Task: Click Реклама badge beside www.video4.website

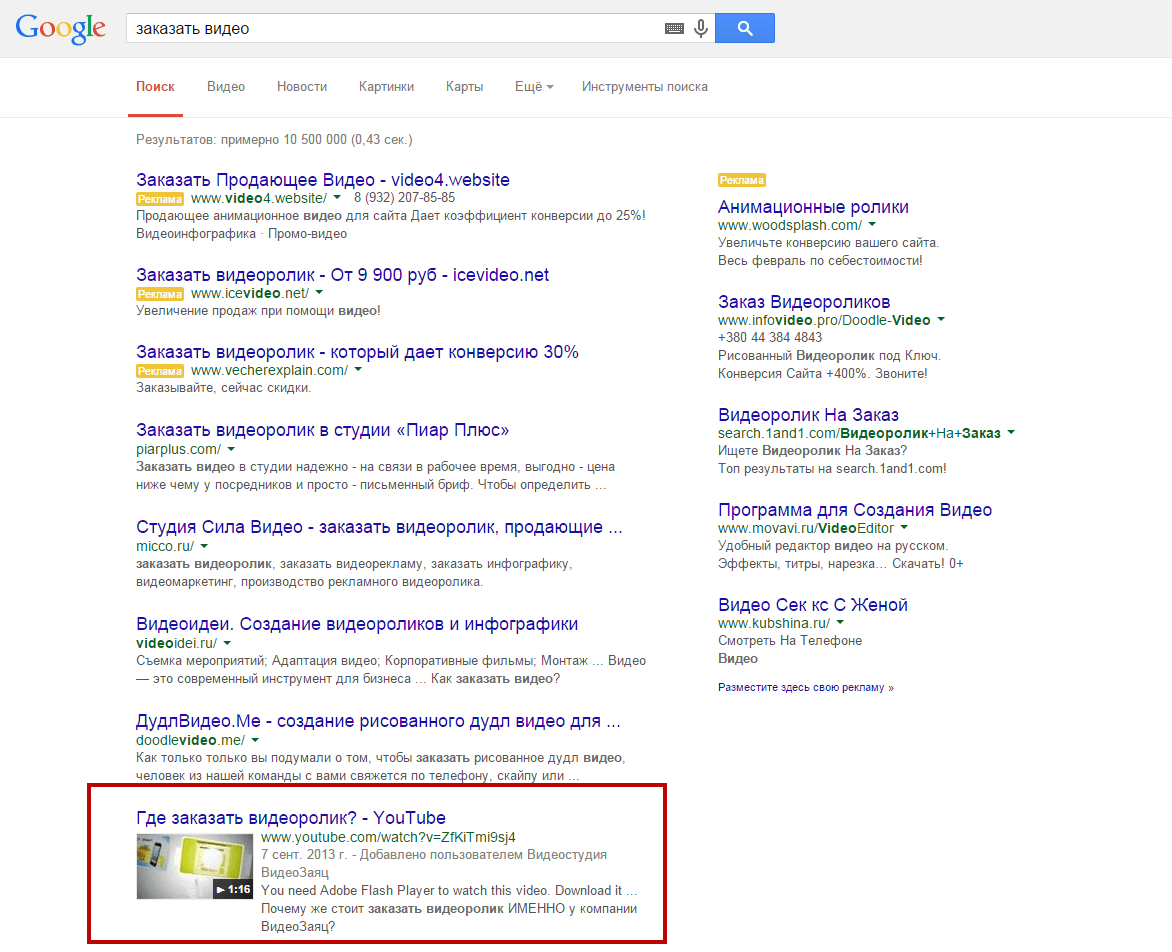Action: point(160,199)
